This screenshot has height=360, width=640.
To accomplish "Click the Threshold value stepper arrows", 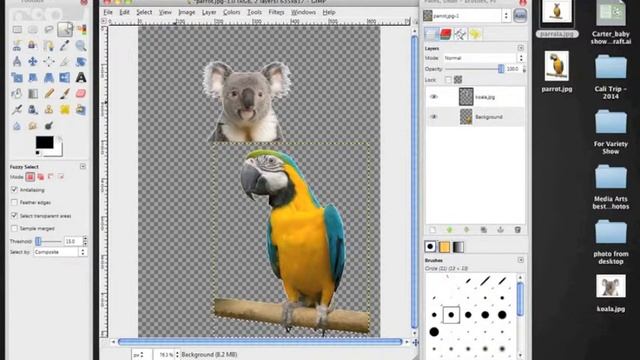I will coord(85,241).
